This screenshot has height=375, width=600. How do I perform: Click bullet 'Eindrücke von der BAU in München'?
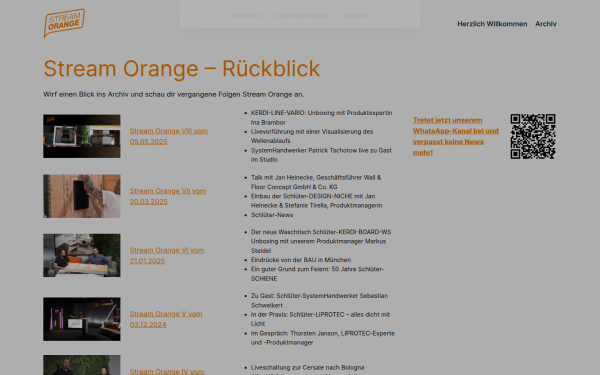[x=301, y=260]
